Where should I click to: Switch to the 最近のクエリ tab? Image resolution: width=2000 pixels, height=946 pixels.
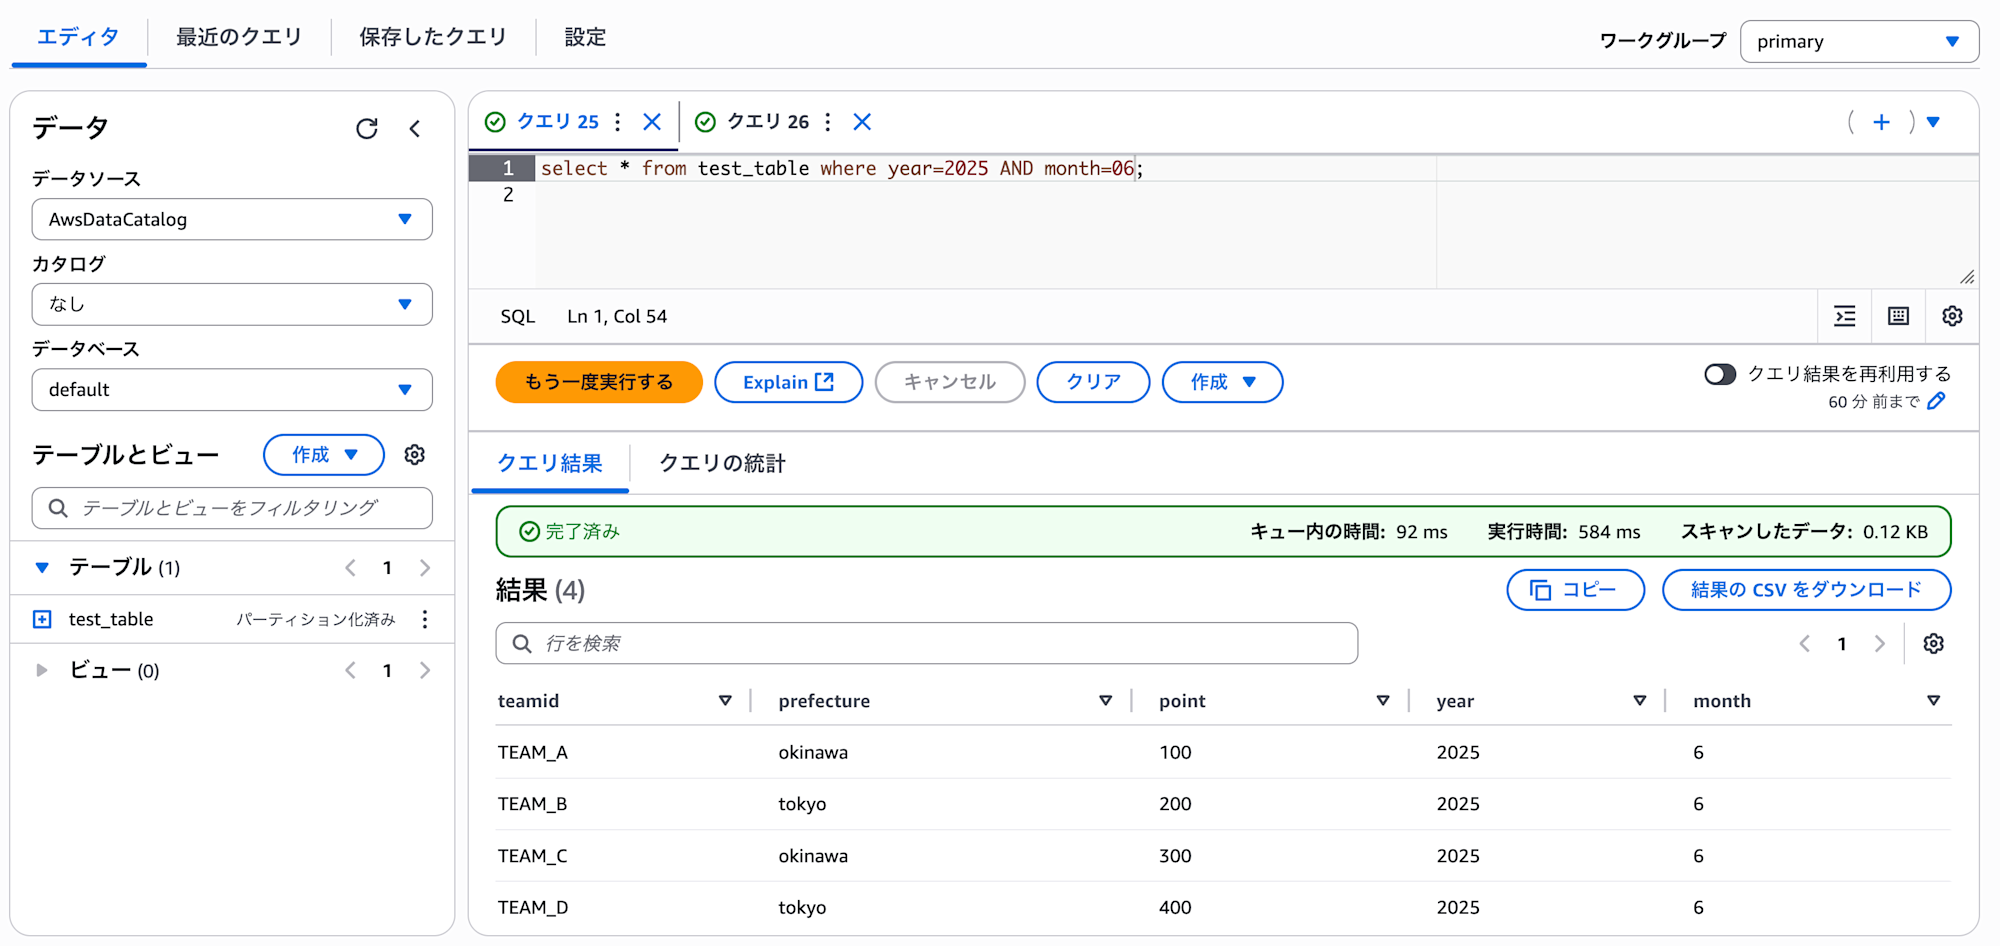tap(239, 38)
